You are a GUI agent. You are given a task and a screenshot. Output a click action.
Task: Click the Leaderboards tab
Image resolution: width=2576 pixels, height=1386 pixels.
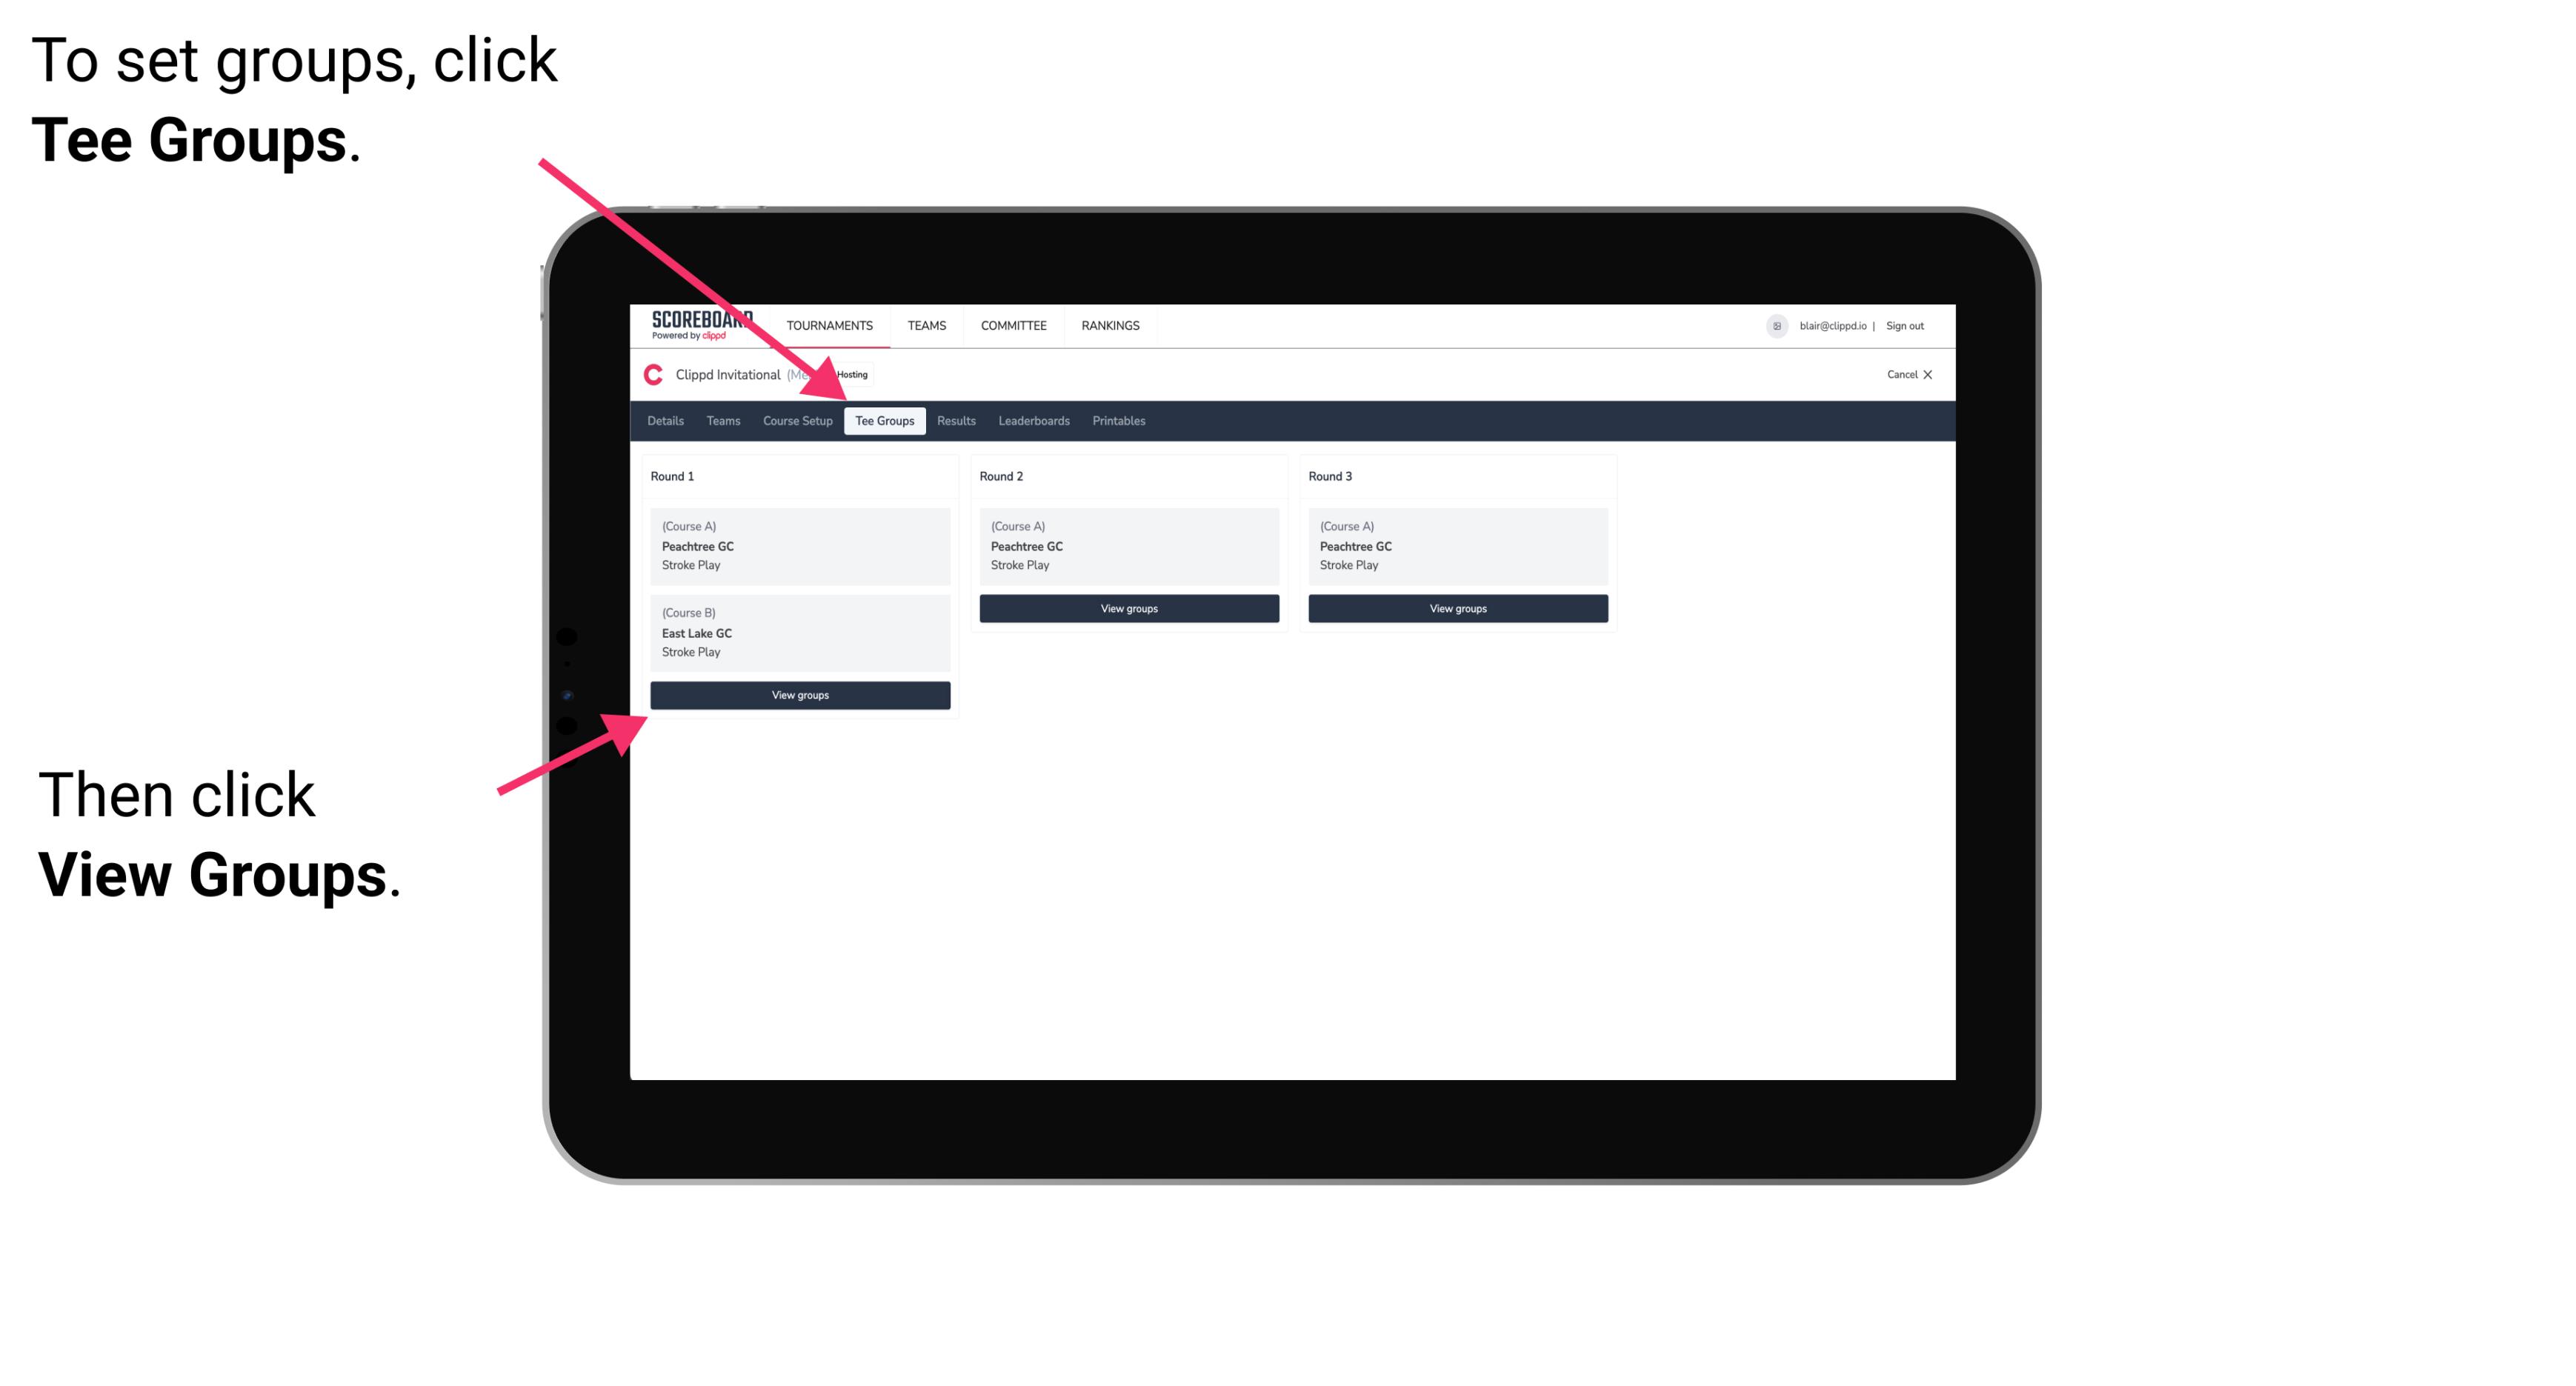[x=1033, y=420]
